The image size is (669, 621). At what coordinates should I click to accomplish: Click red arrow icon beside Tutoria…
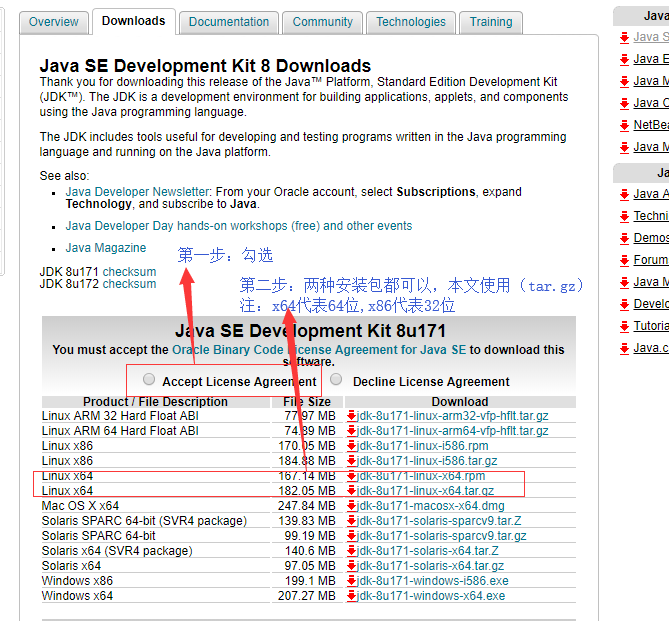(x=625, y=327)
